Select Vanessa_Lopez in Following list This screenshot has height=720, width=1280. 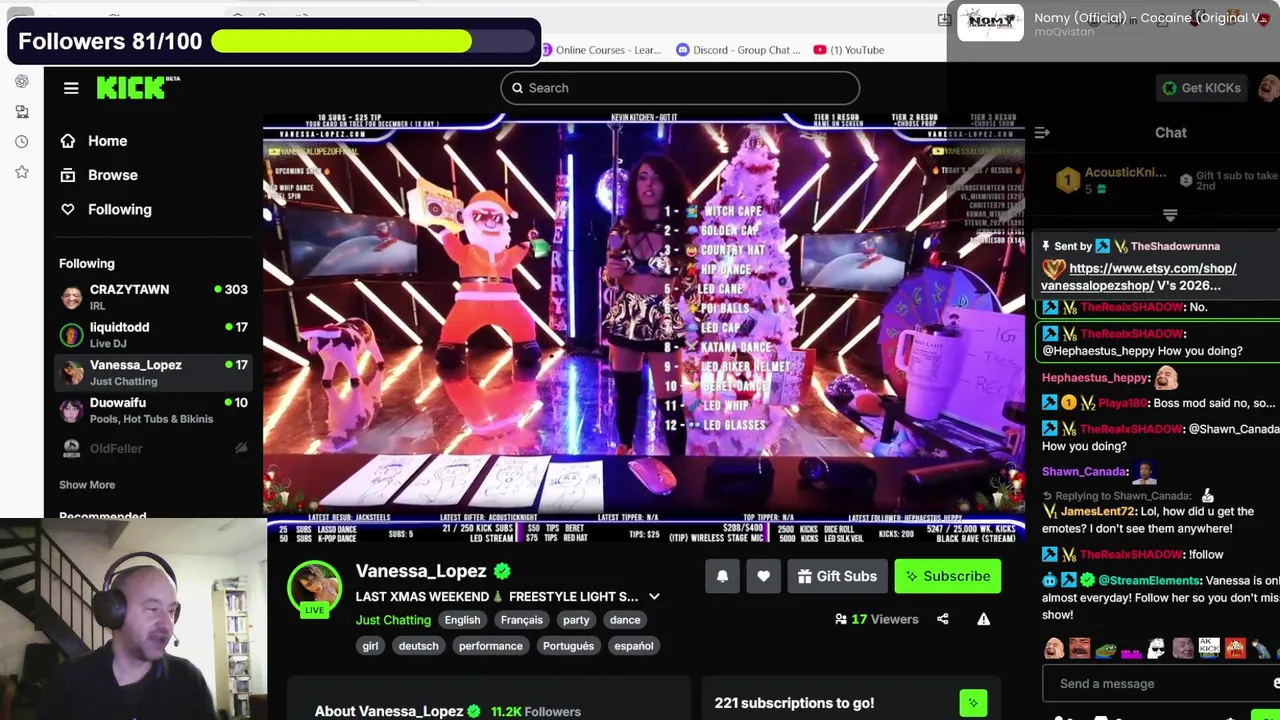point(153,372)
